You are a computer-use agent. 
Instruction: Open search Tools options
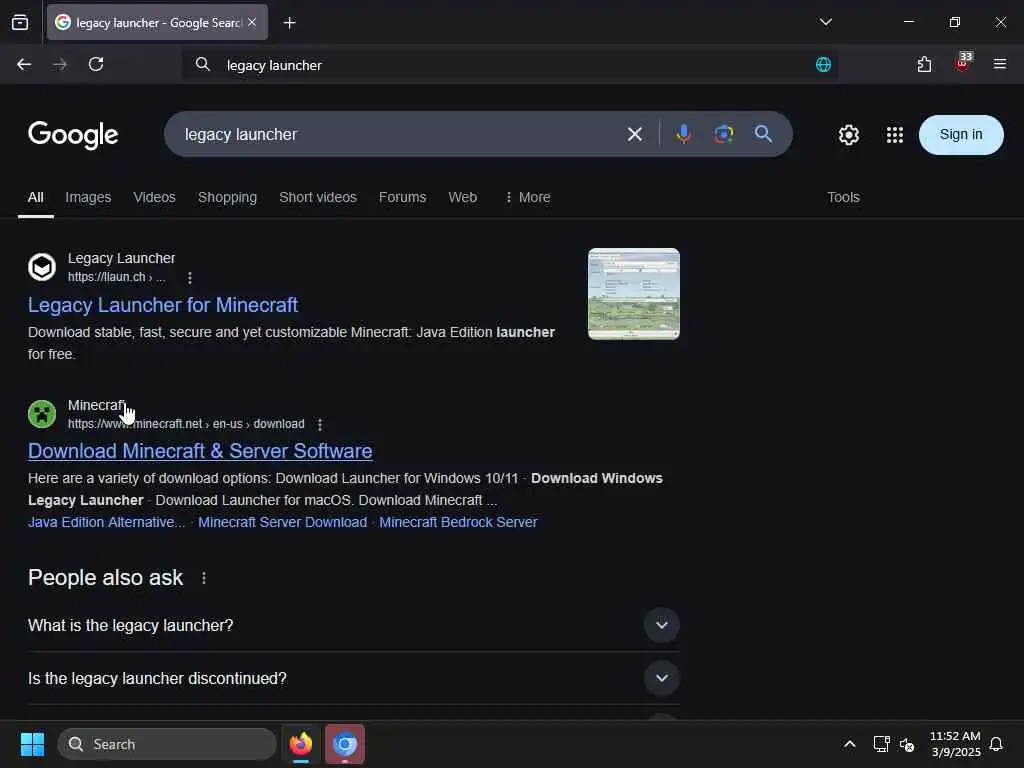(843, 197)
